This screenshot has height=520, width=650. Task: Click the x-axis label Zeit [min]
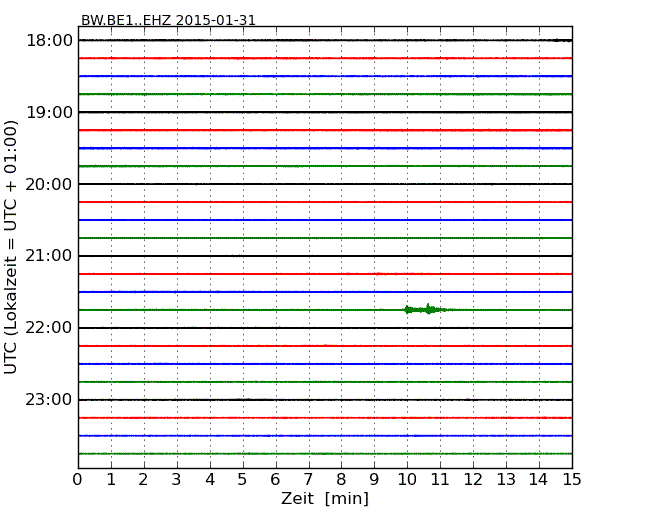coord(325,498)
